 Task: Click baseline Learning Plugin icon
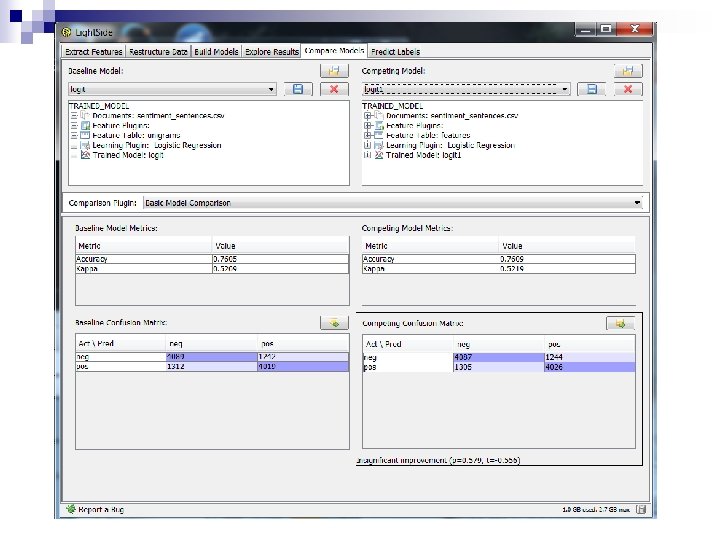pos(84,145)
